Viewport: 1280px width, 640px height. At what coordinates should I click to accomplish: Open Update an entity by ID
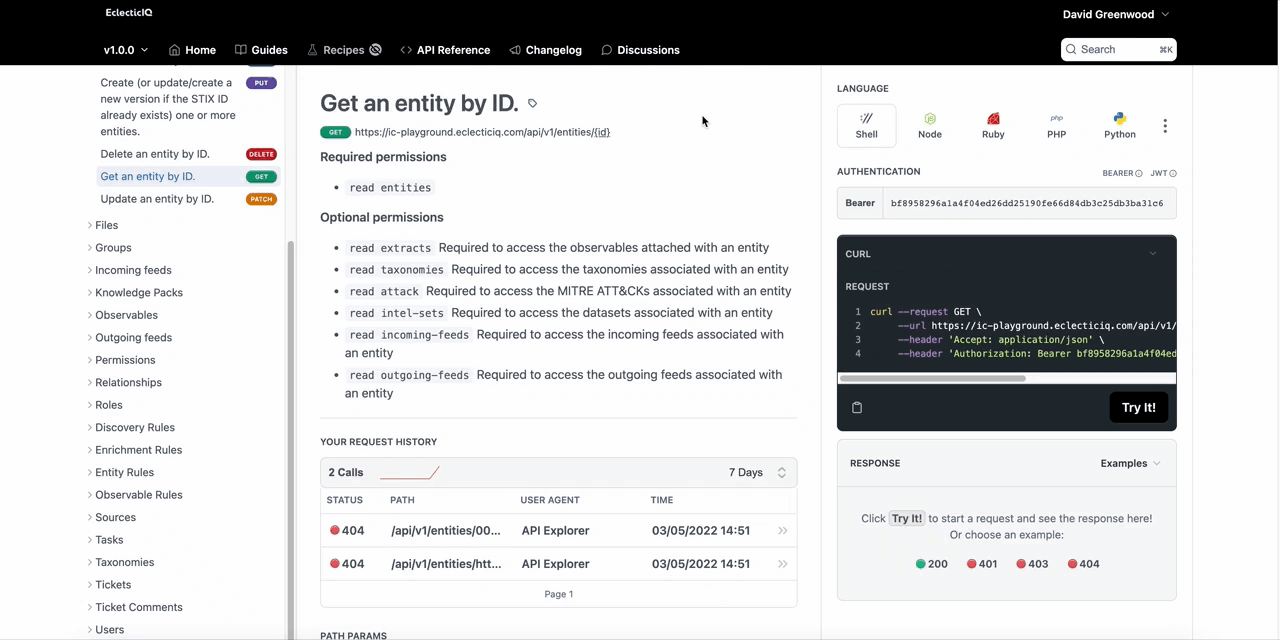coord(157,199)
